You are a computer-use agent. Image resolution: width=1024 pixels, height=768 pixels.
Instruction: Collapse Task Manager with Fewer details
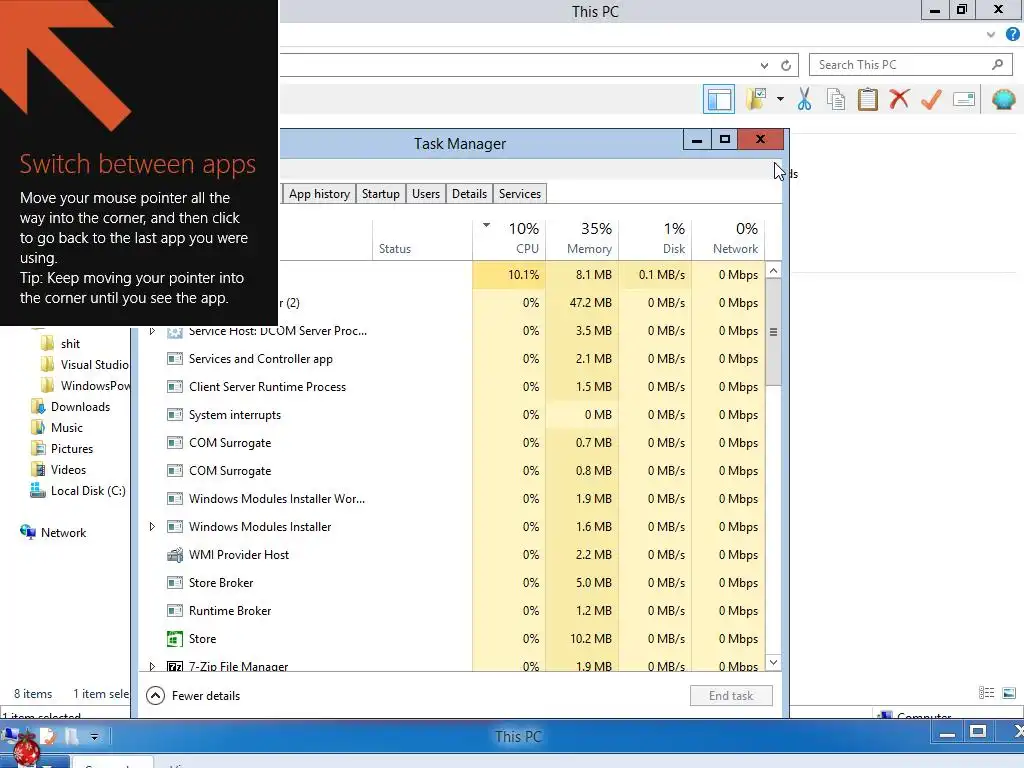tap(193, 696)
